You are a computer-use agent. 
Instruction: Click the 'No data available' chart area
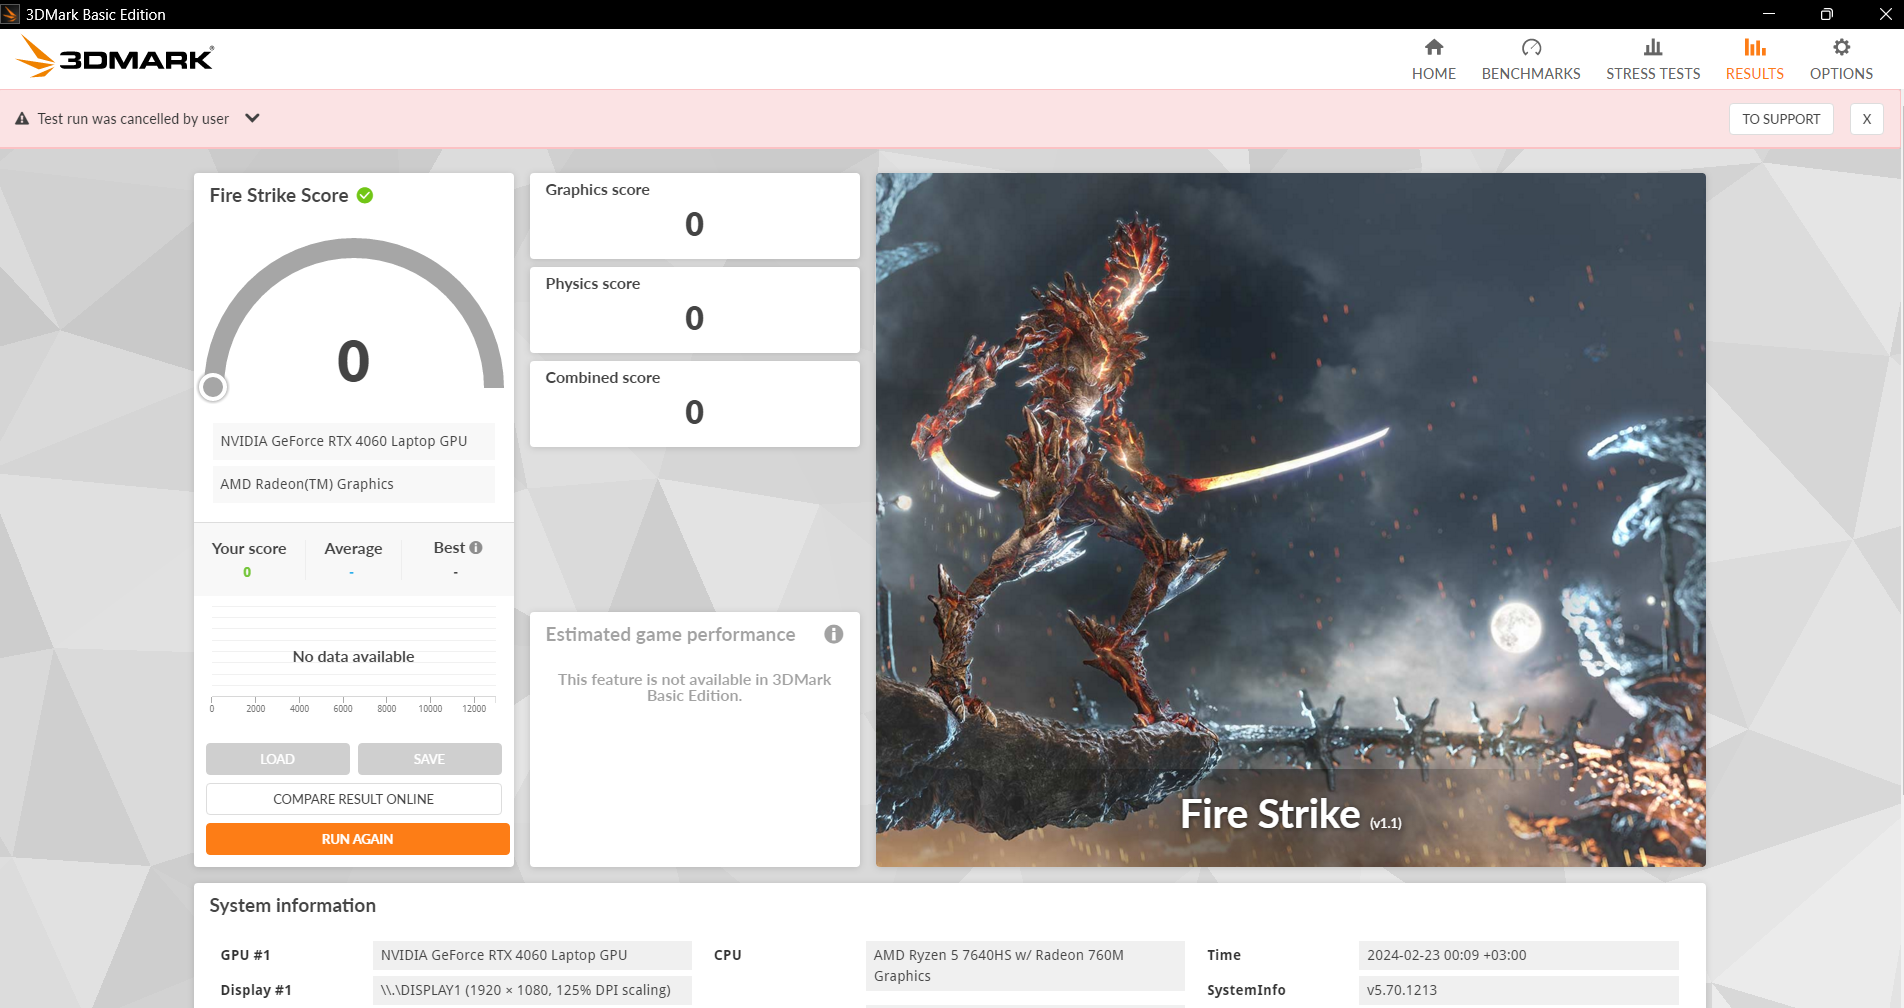[x=353, y=657]
